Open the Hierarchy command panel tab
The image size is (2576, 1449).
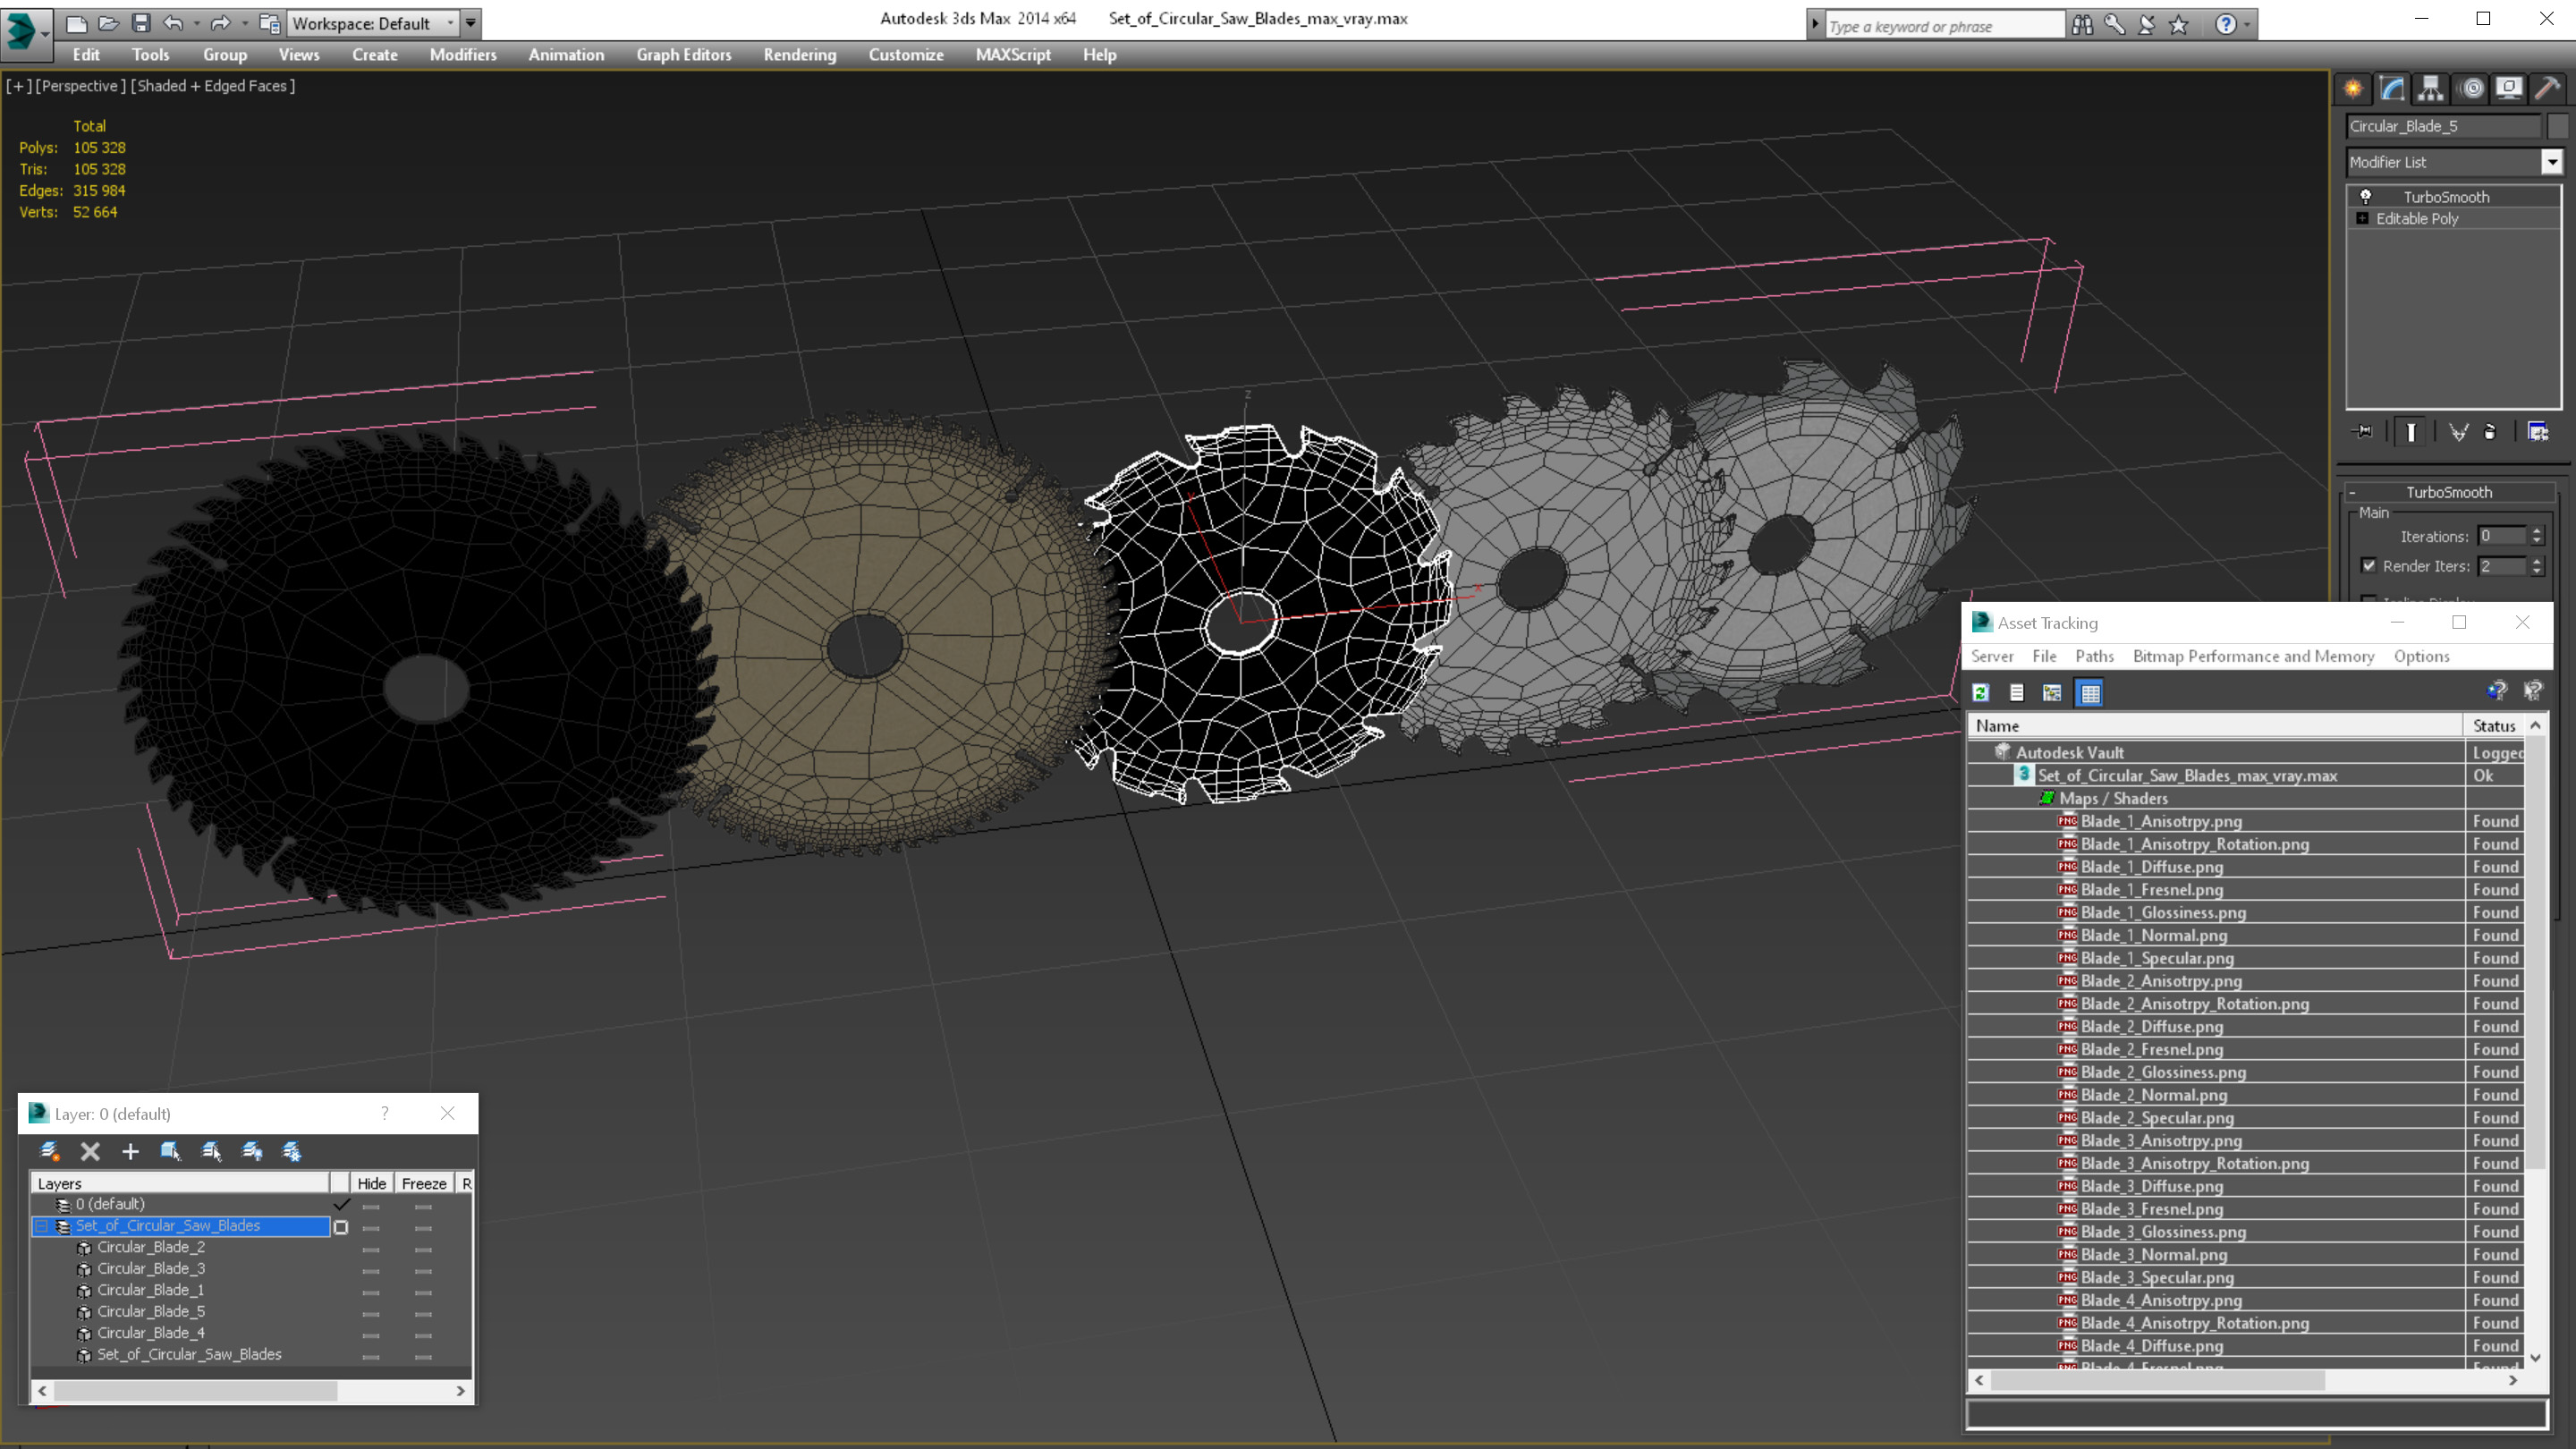coord(2431,89)
